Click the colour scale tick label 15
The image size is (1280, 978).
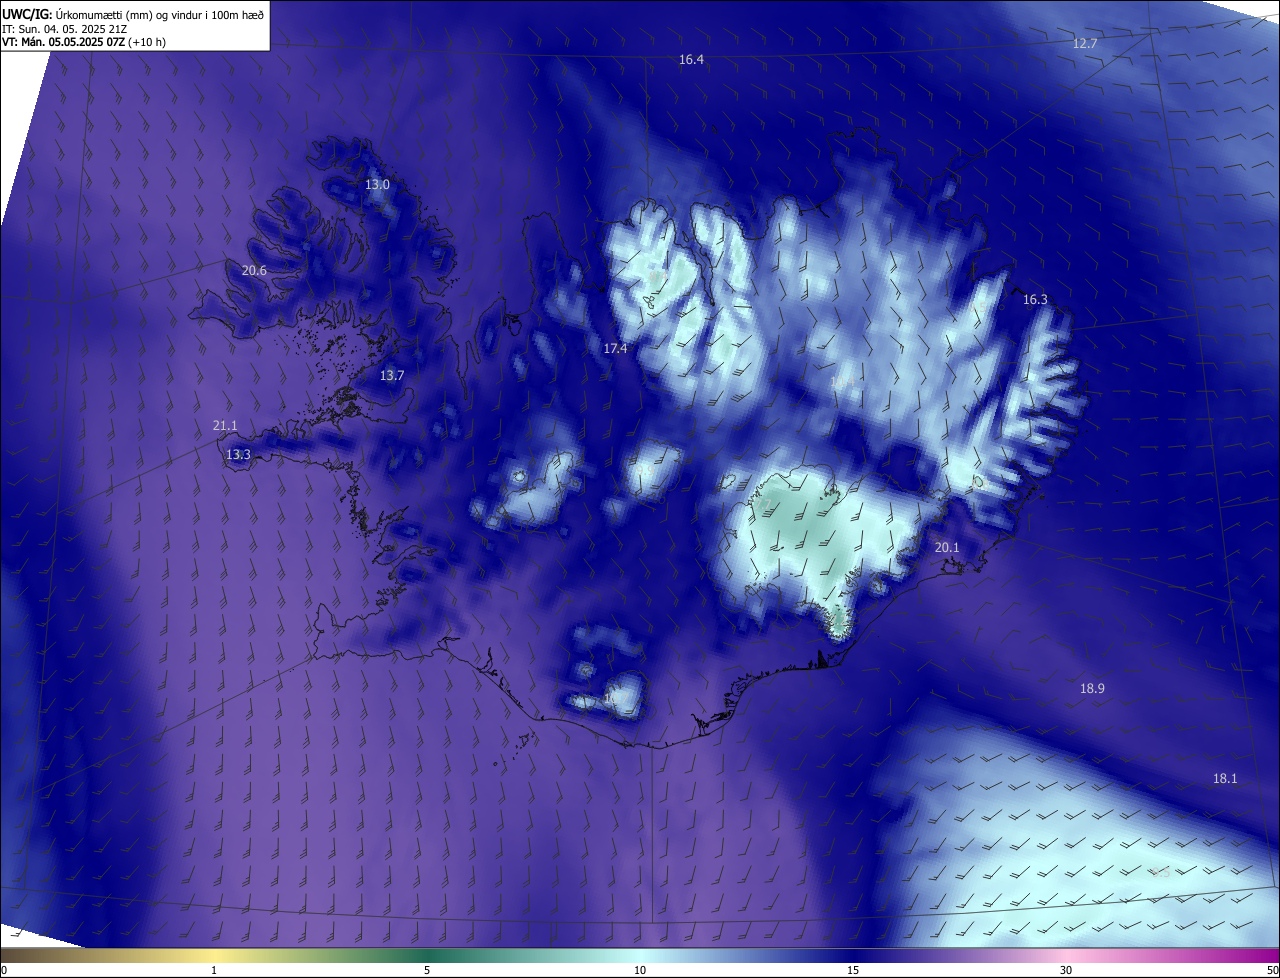coord(853,970)
